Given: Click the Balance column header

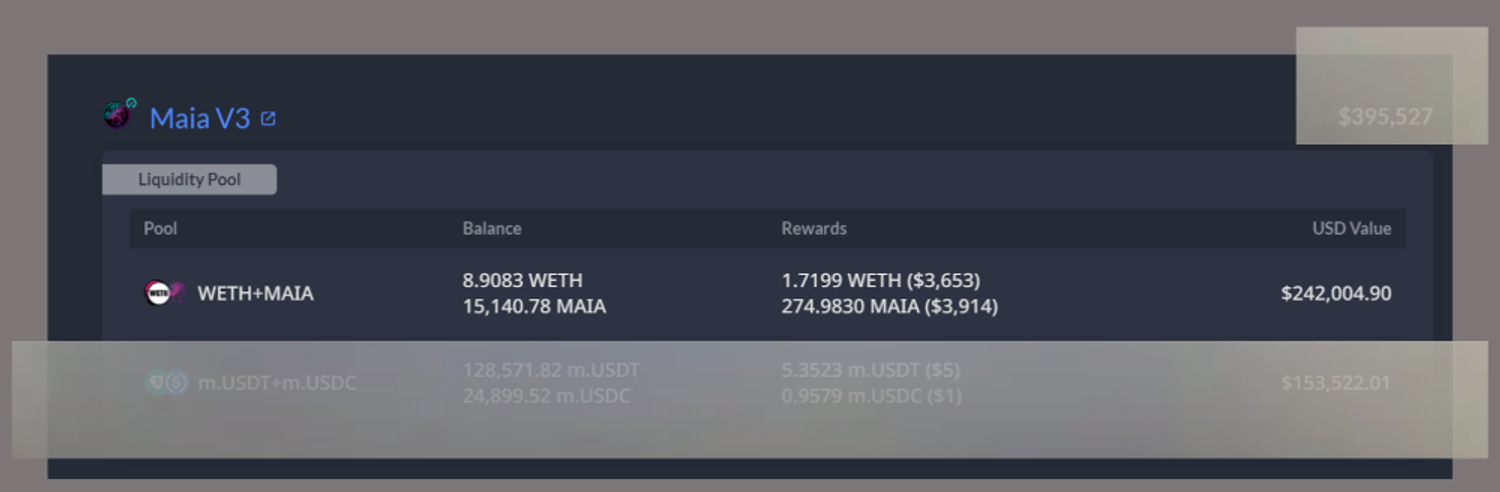Looking at the screenshot, I should [491, 228].
